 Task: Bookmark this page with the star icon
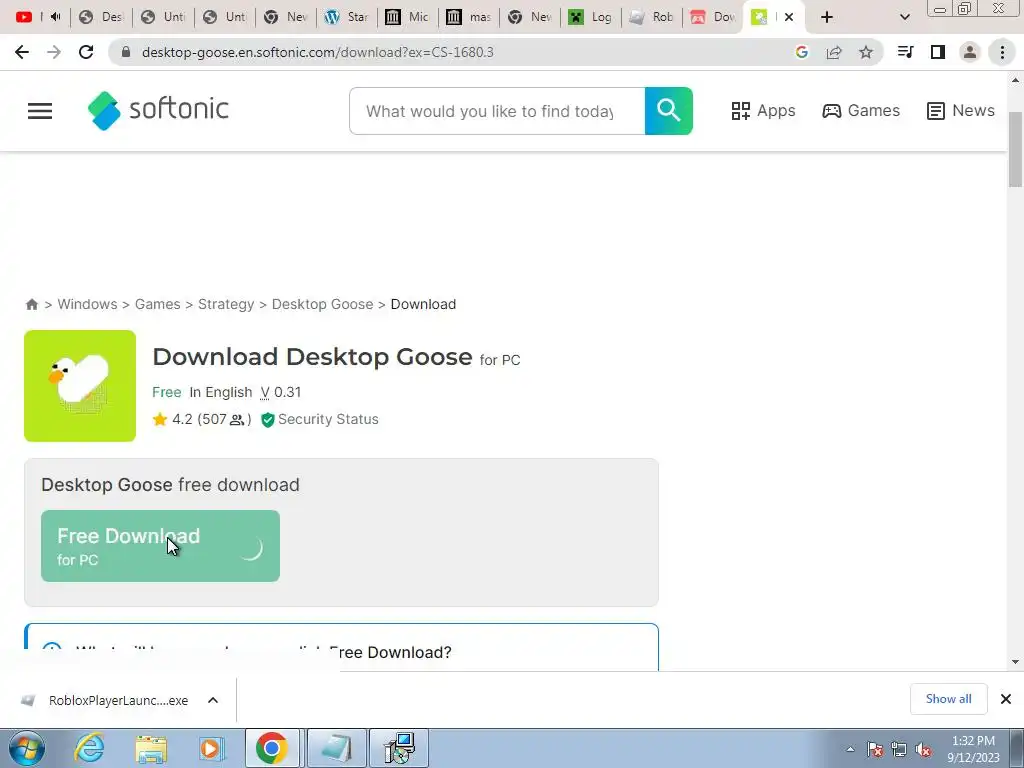point(865,52)
